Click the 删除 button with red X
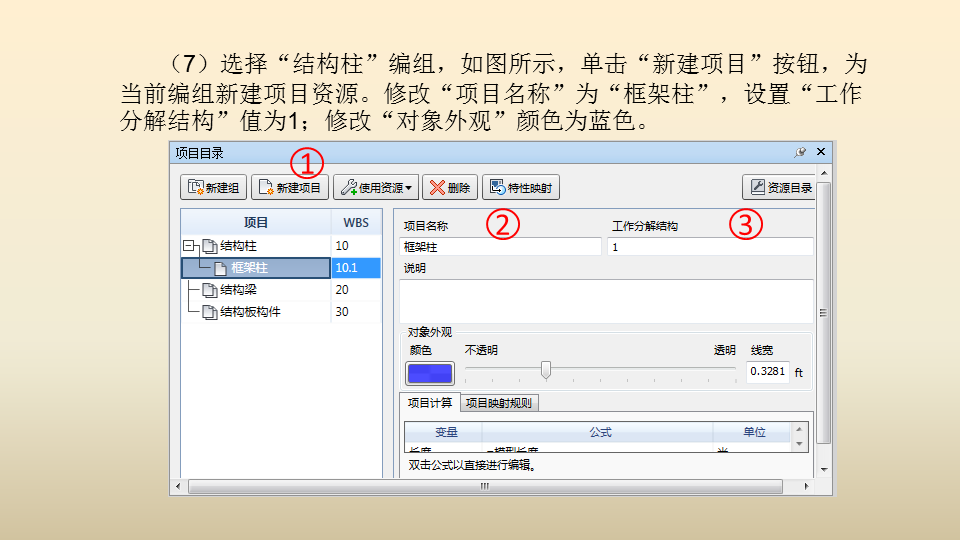 450,187
